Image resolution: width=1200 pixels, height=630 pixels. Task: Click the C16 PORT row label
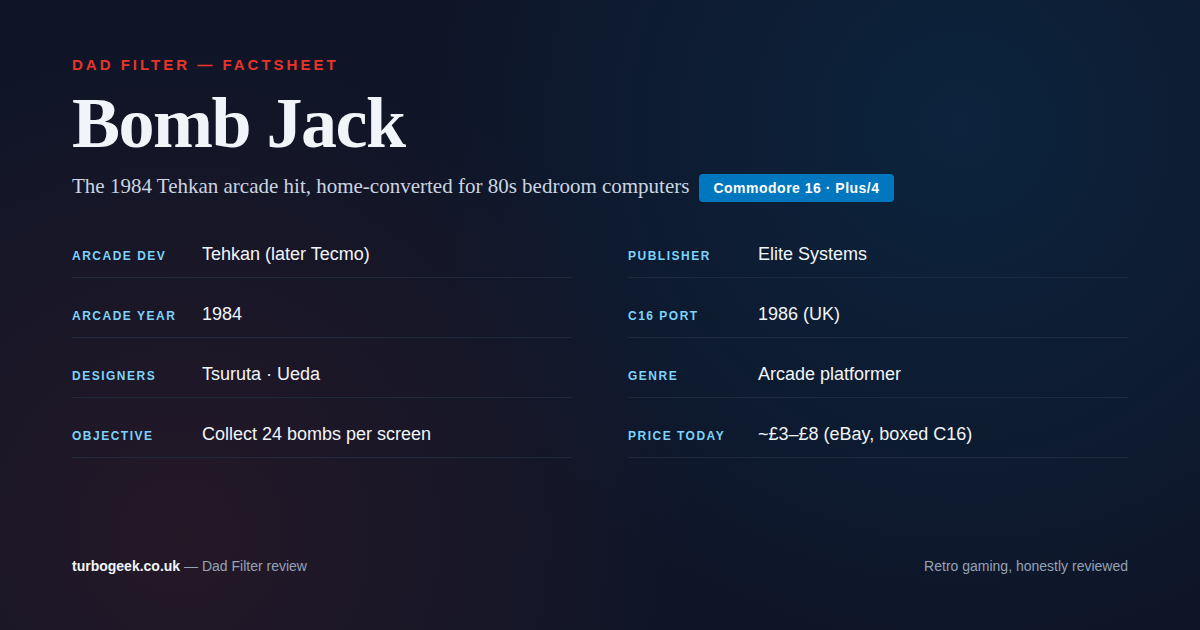tap(663, 315)
